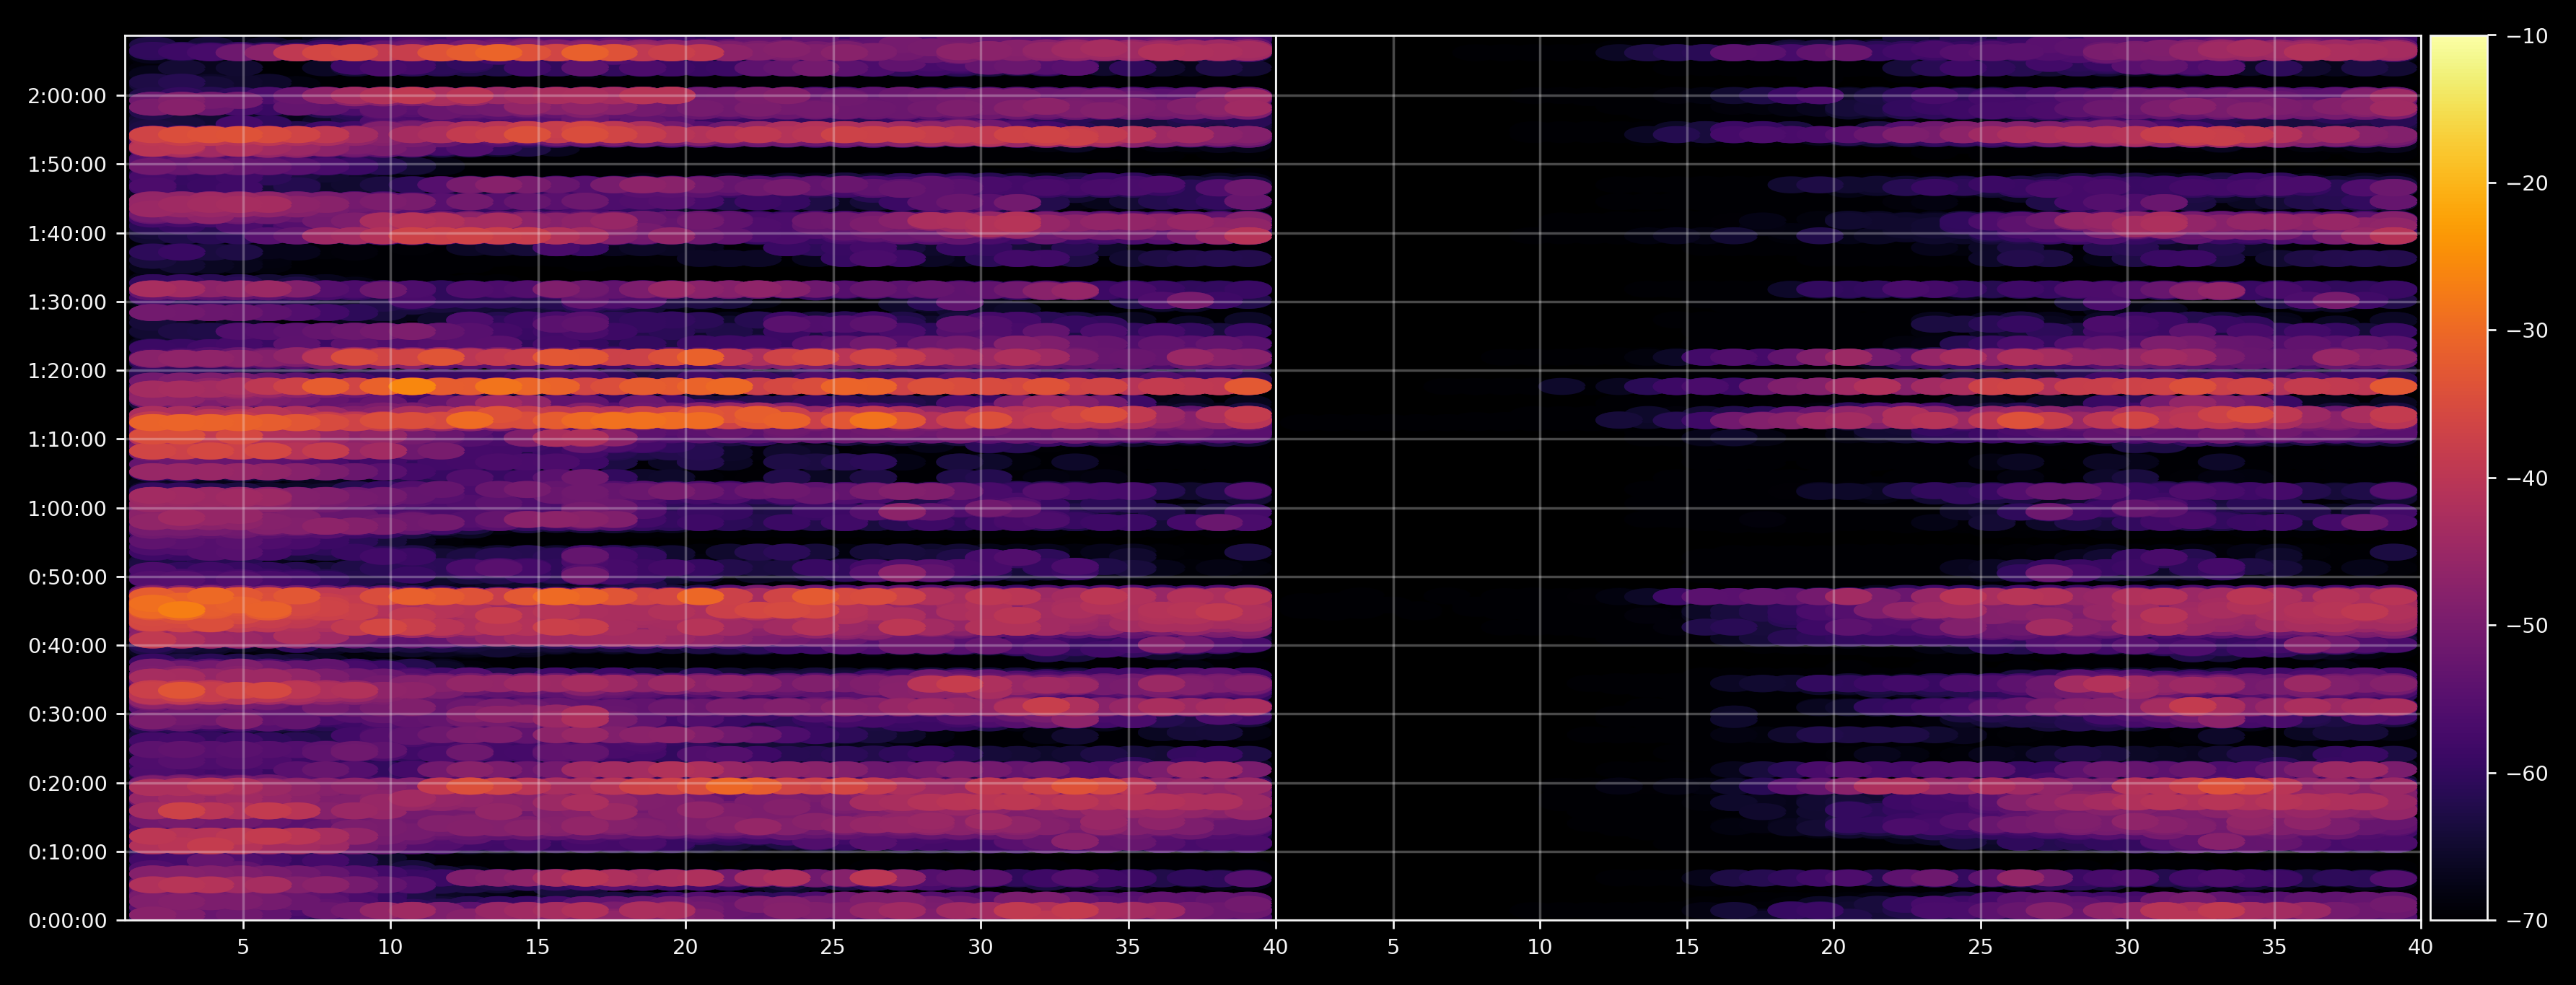Click x-axis tick 25 under left heatmap
The width and height of the screenshot is (2576, 985).
point(833,946)
